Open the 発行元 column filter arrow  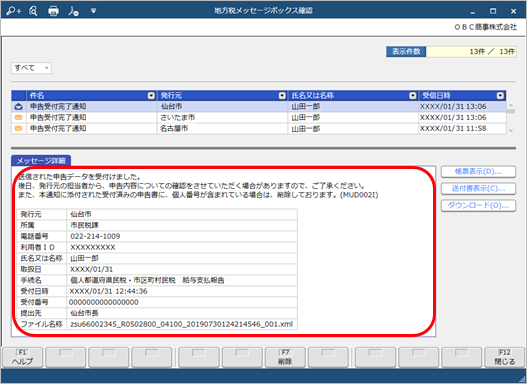[282, 96]
